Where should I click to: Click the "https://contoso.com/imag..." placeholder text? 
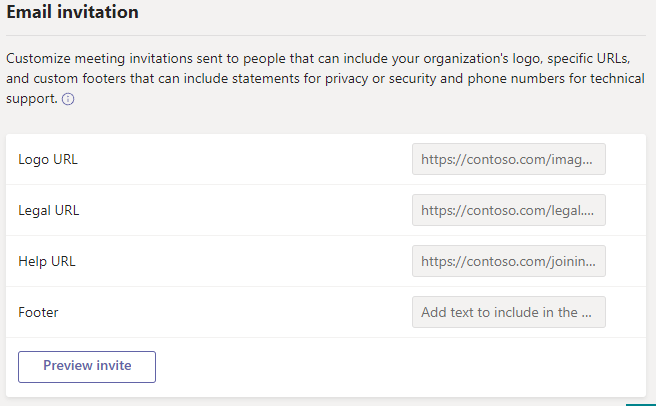[507, 159]
